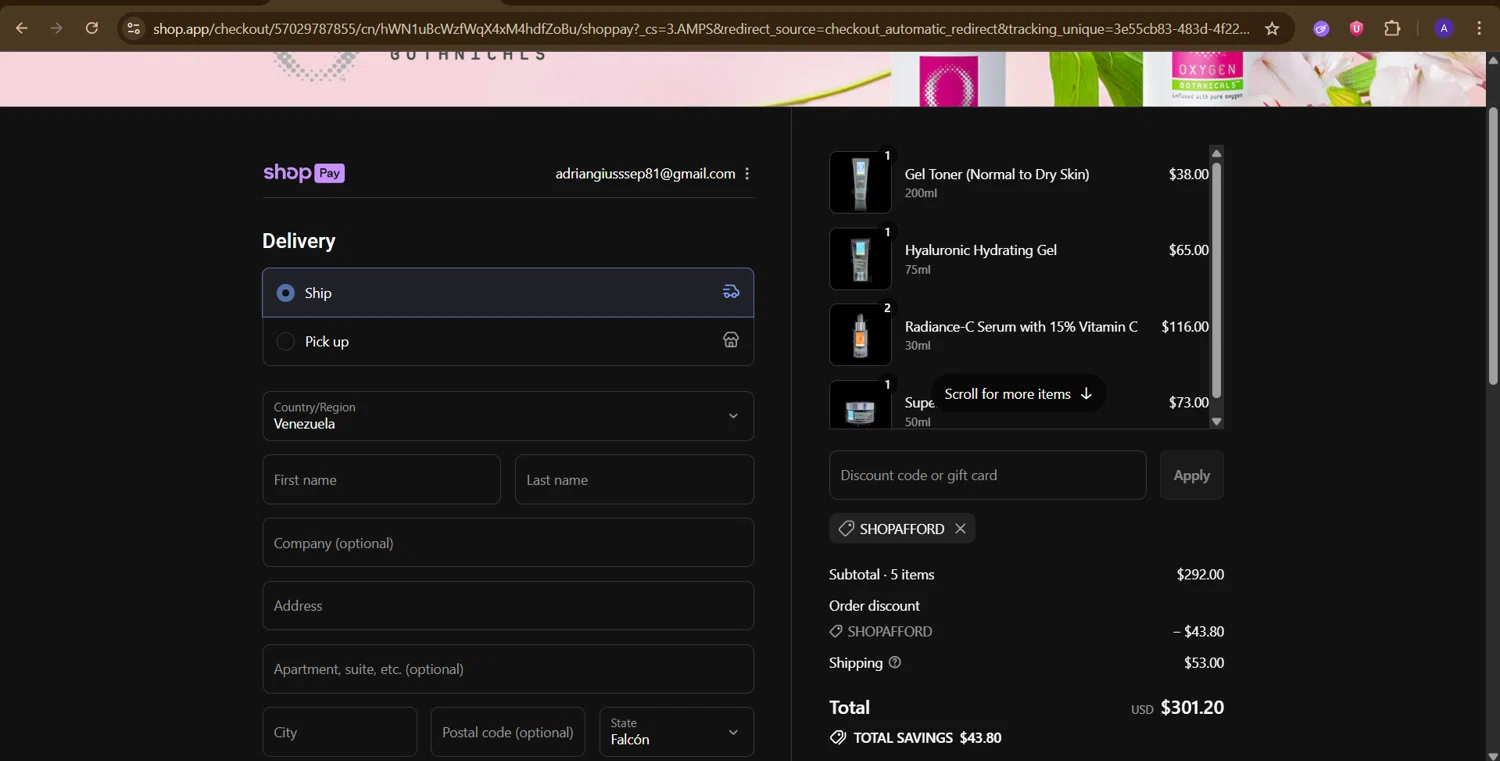Image resolution: width=1500 pixels, height=761 pixels.
Task: Open the State dropdown showing Falcón
Action: coord(676,732)
